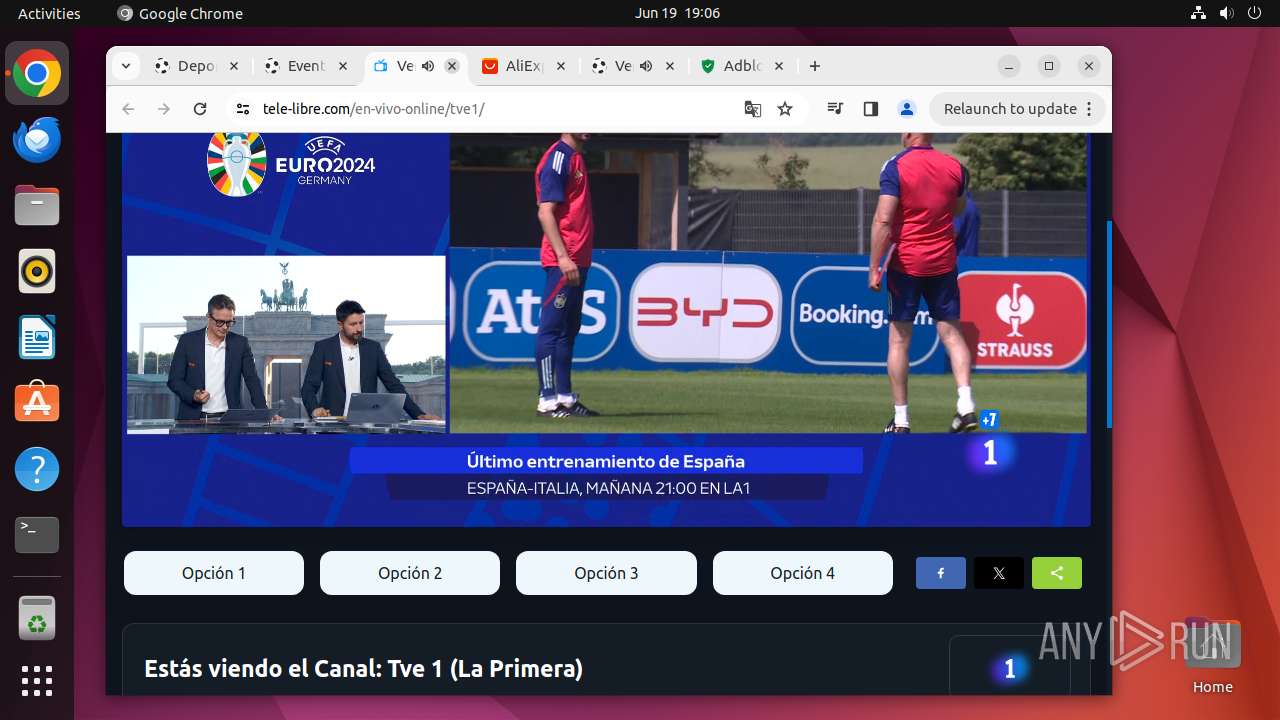Open the network status icon

pos(1199,13)
